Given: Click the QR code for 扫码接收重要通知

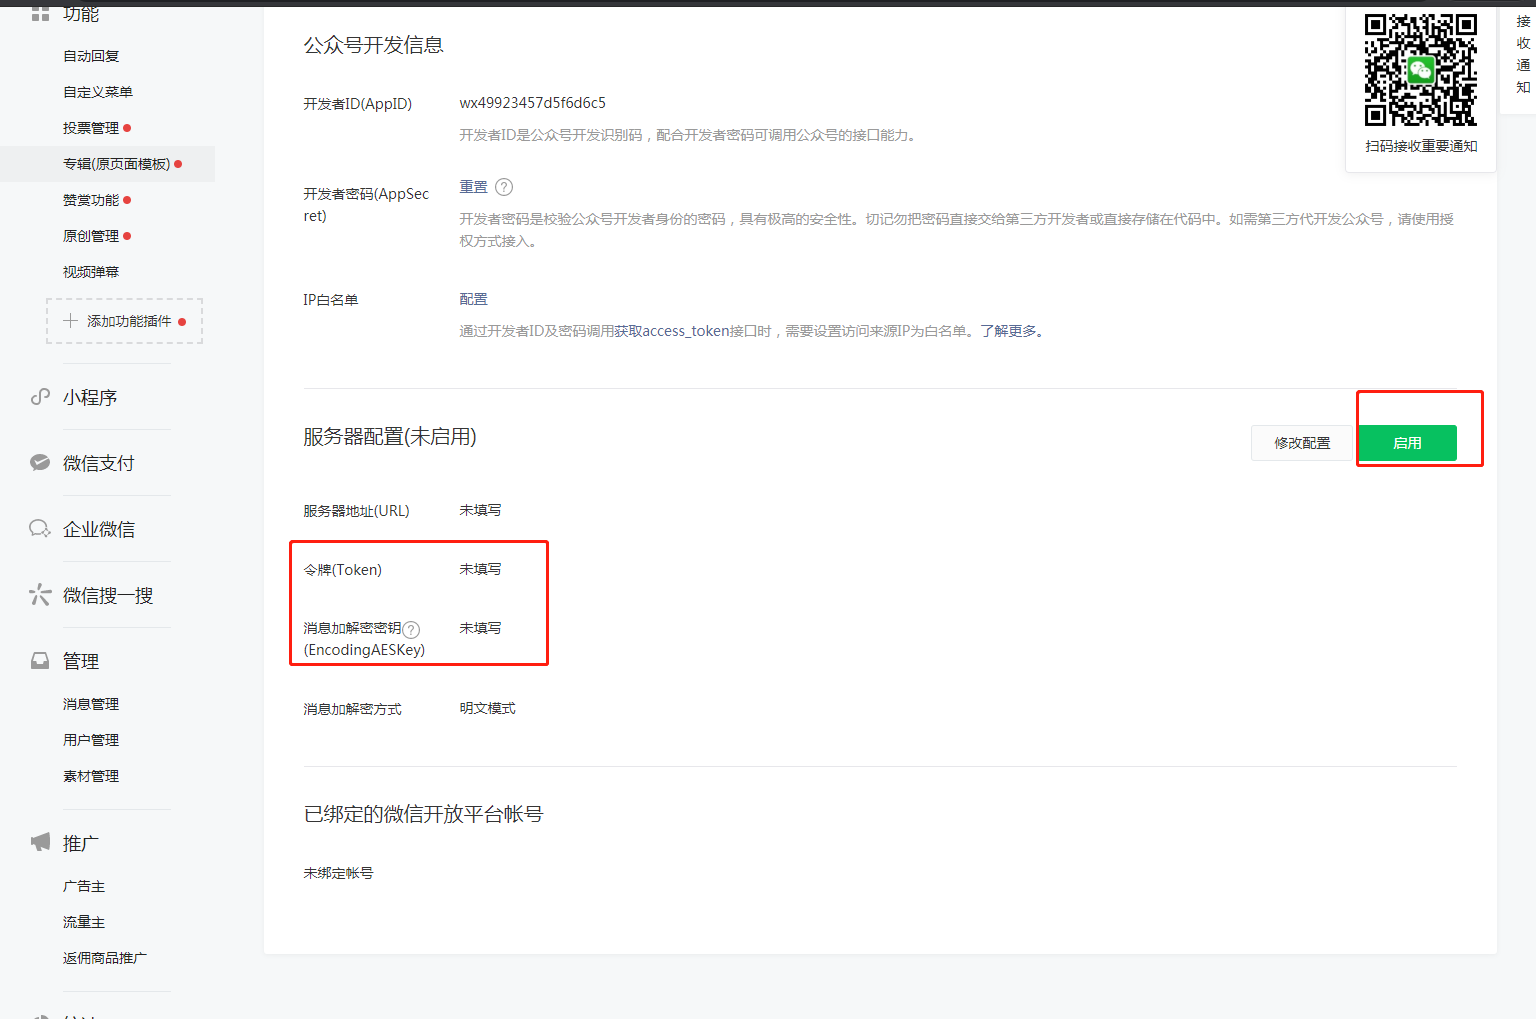Looking at the screenshot, I should point(1420,70).
